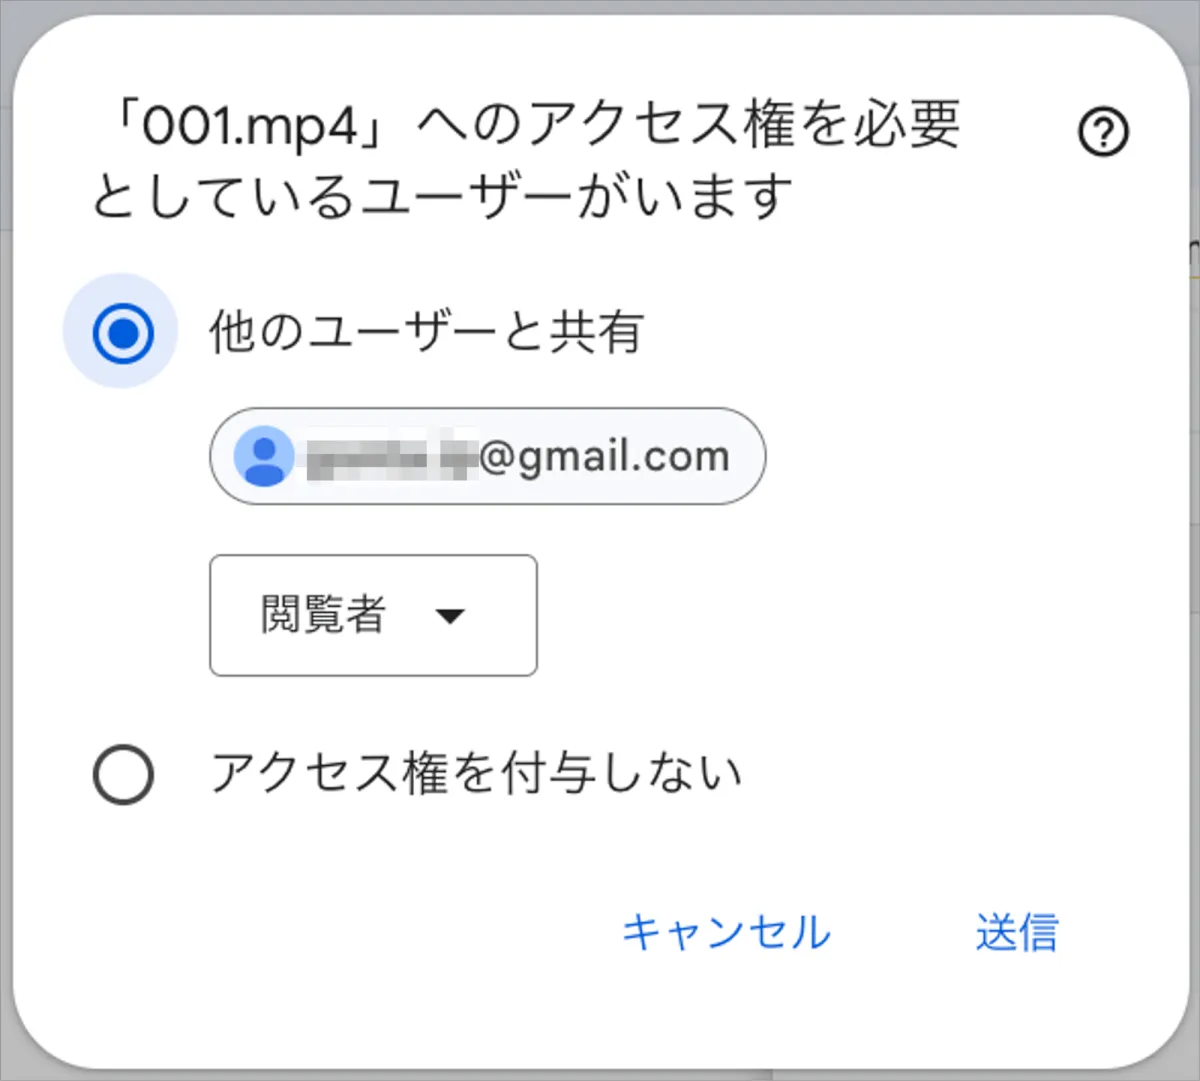Click the dropdown caret next to 閲覧者

[x=450, y=616]
